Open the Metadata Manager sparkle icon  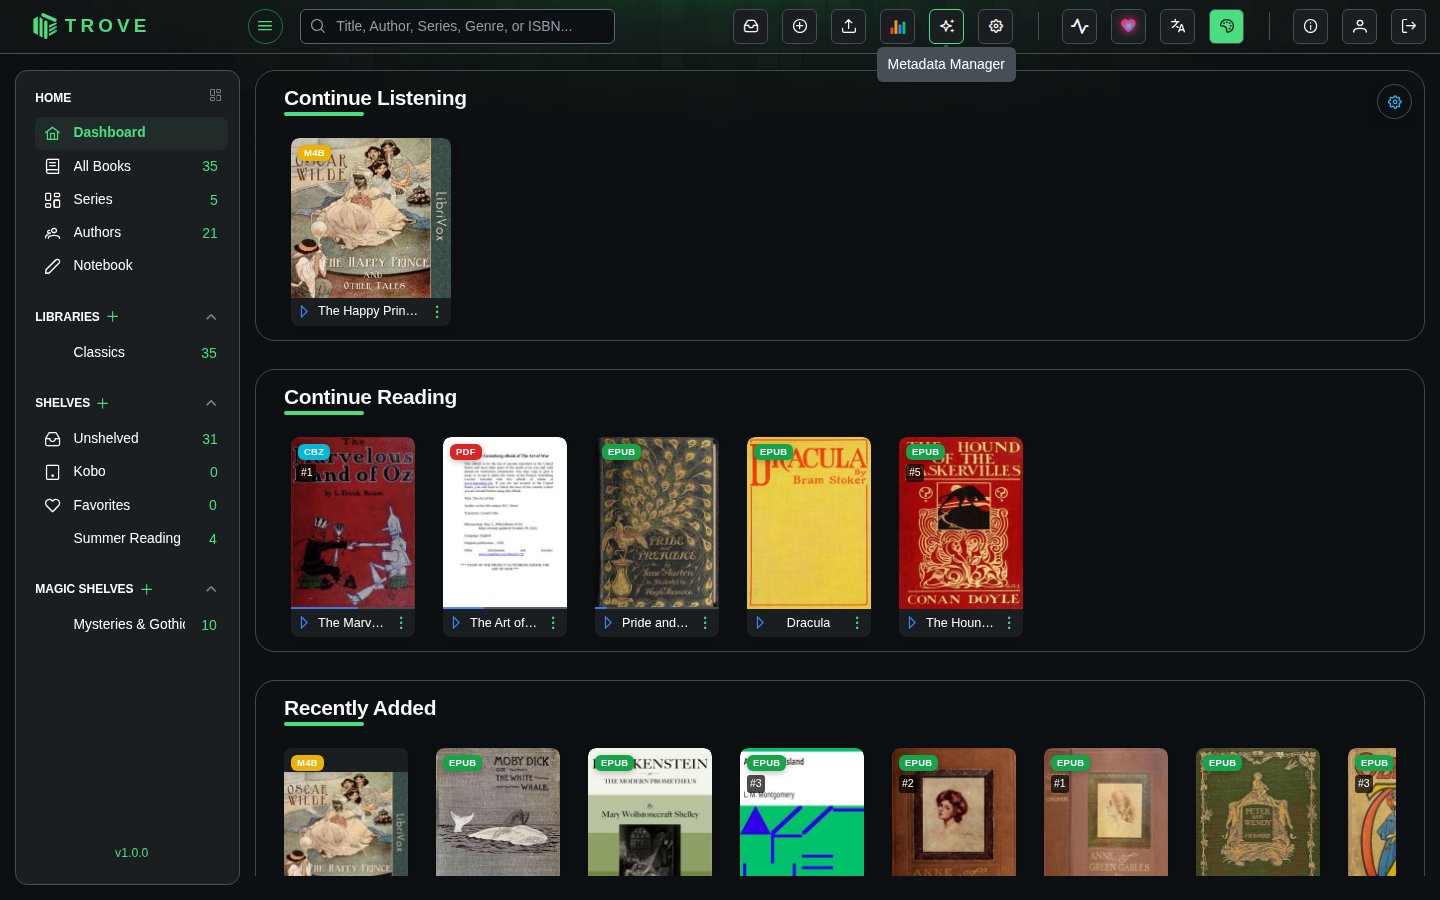coord(946,26)
